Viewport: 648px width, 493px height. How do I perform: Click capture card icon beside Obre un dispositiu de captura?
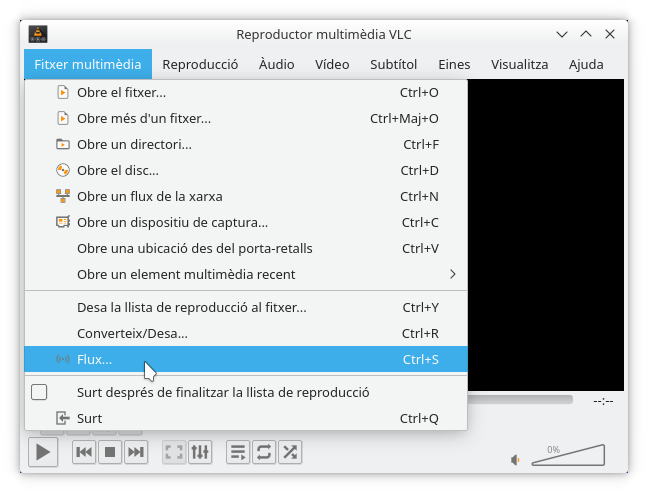pos(62,222)
